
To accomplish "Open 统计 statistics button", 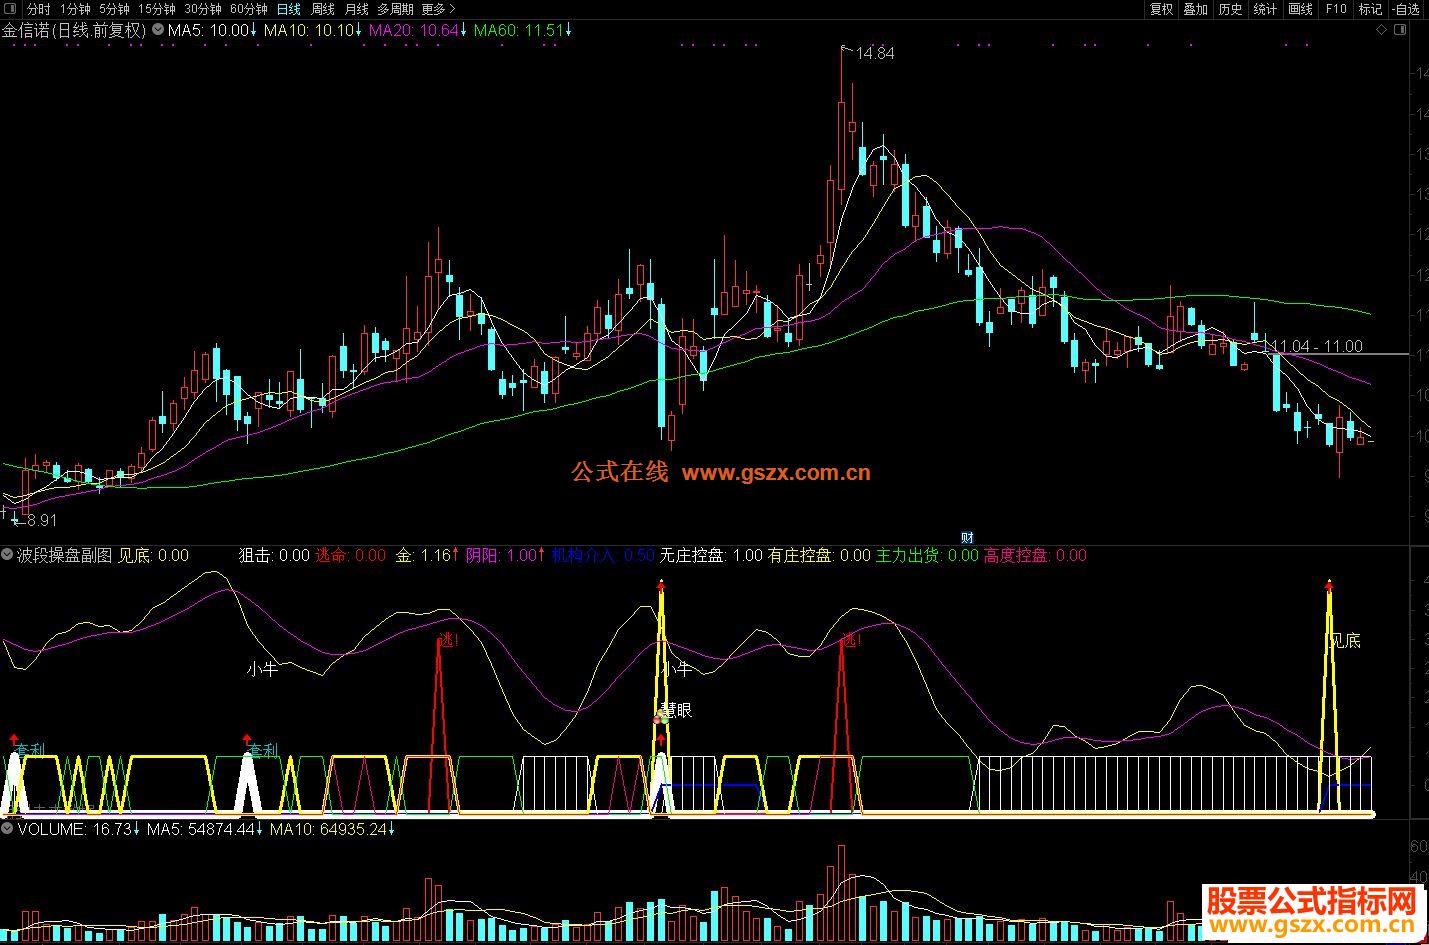I will click(x=1266, y=9).
